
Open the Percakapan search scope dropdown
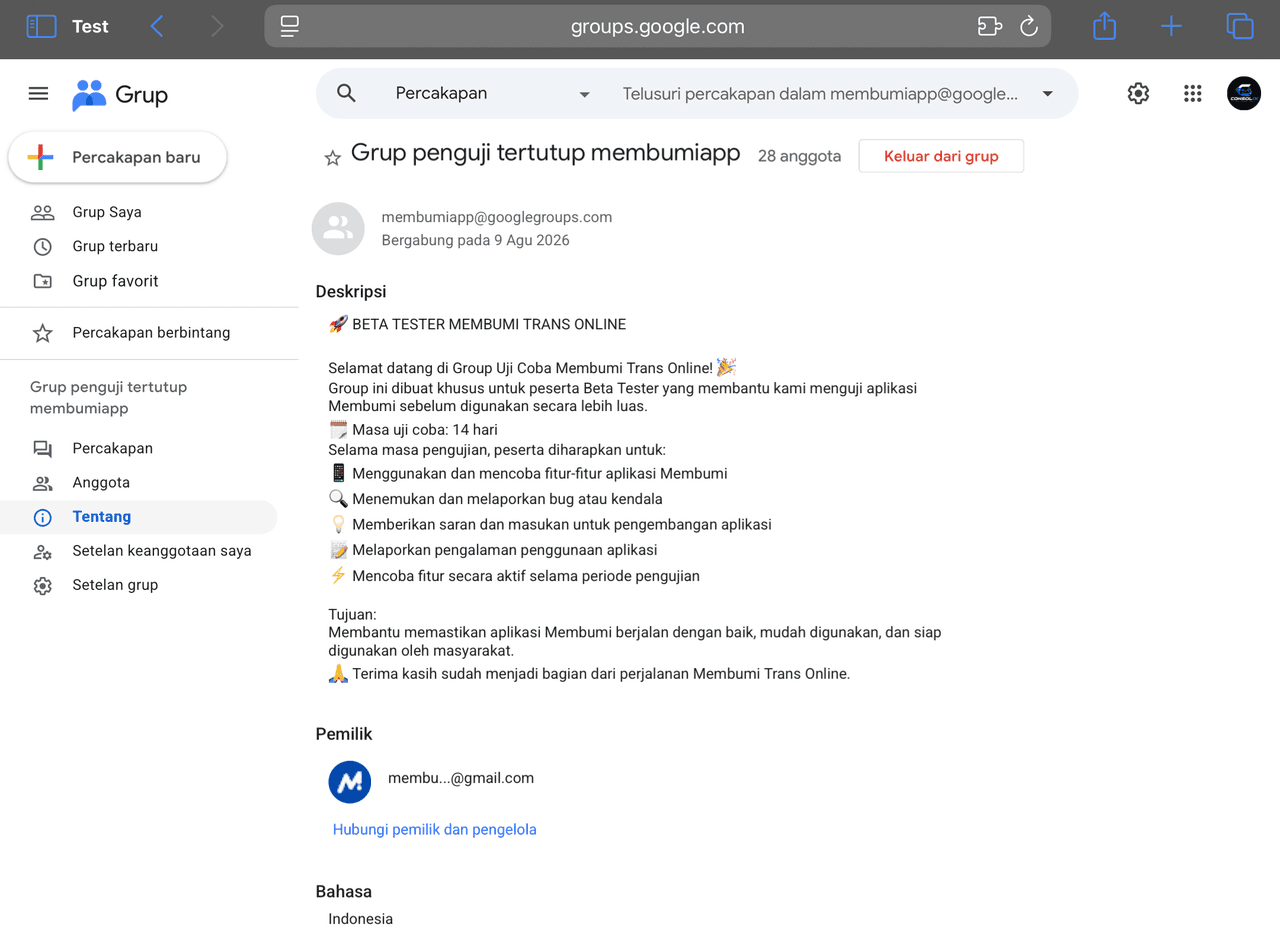[491, 93]
